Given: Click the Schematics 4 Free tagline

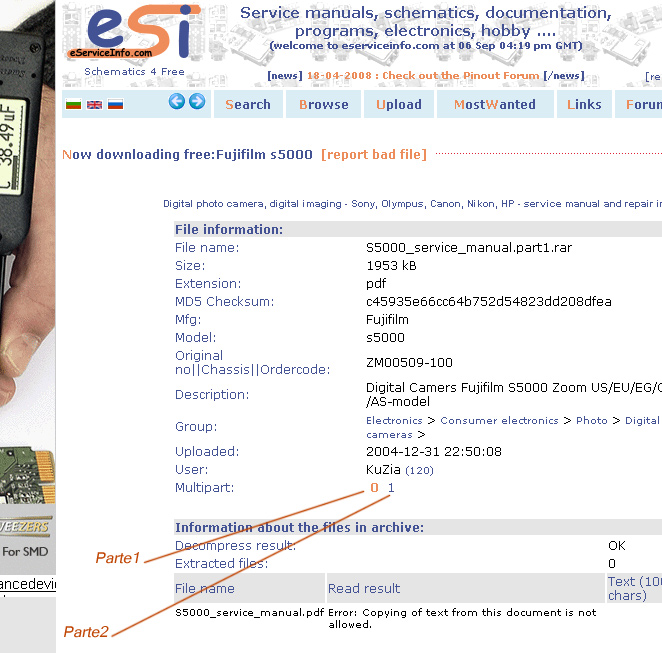Looking at the screenshot, I should point(134,72).
